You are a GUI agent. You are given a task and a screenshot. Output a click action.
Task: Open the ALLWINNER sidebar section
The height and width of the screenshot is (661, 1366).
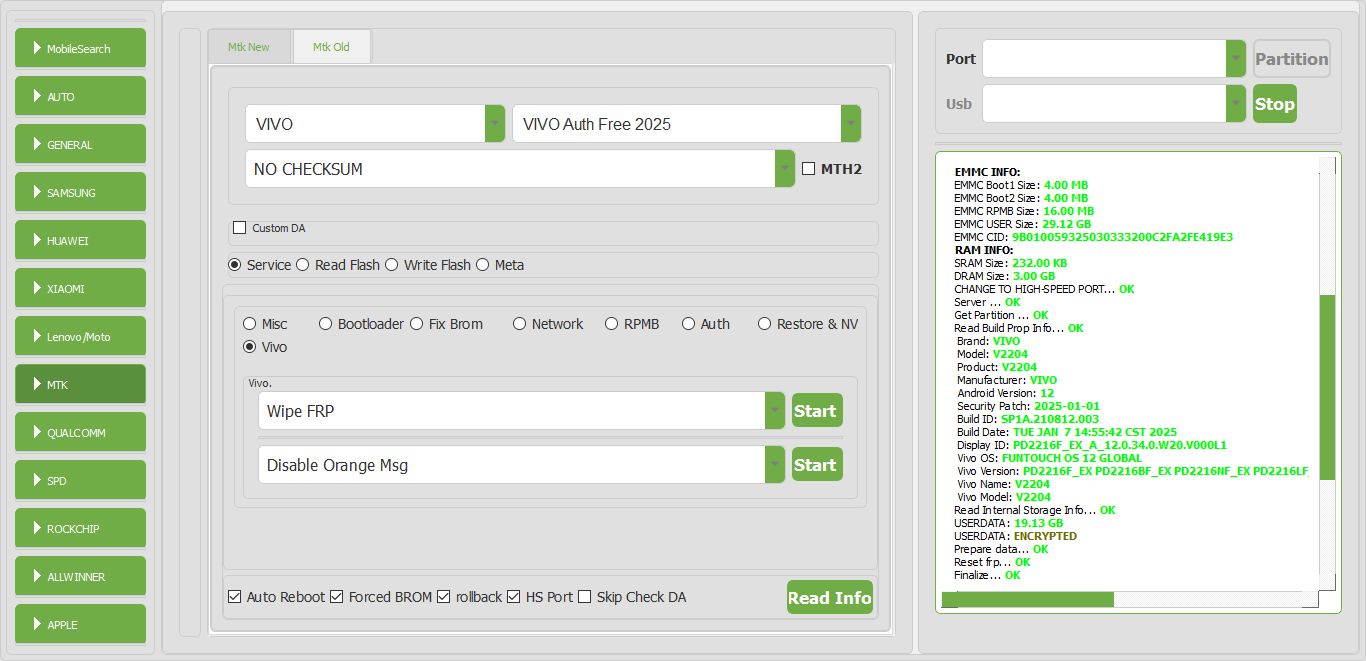80,576
